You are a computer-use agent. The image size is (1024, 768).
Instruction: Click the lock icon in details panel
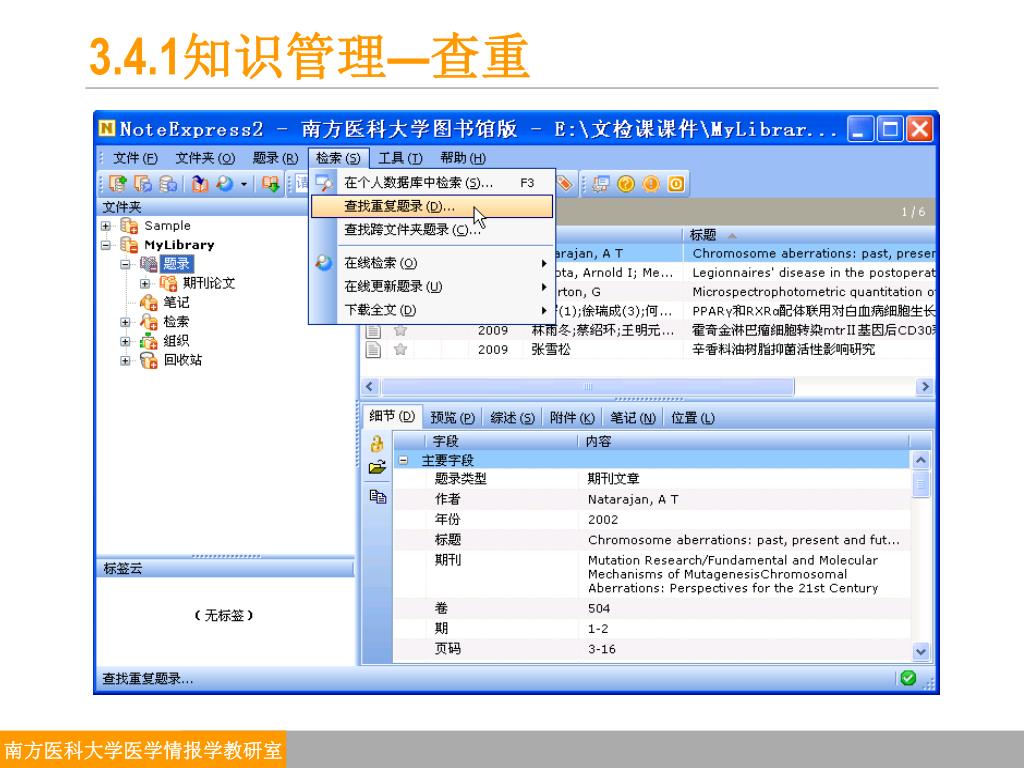pyautogui.click(x=377, y=443)
